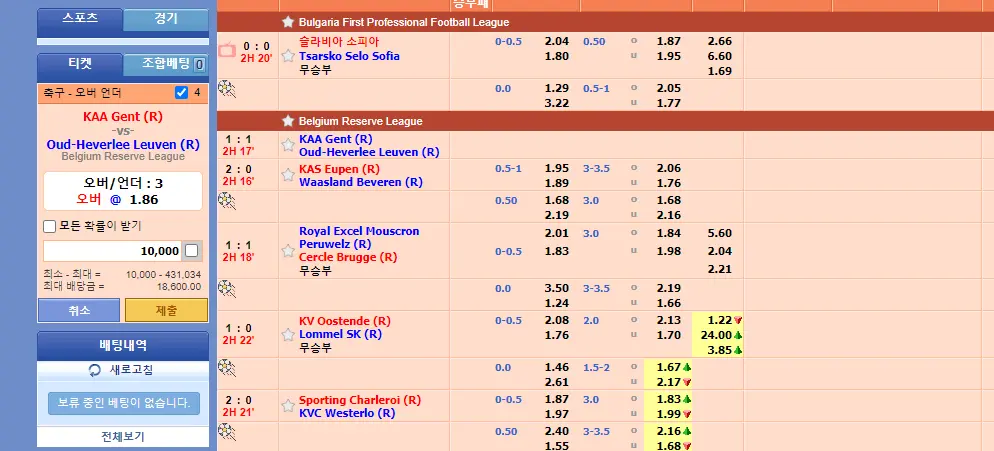Choose over odds 2.05
Screen dimensions: 994x451
coord(669,88)
